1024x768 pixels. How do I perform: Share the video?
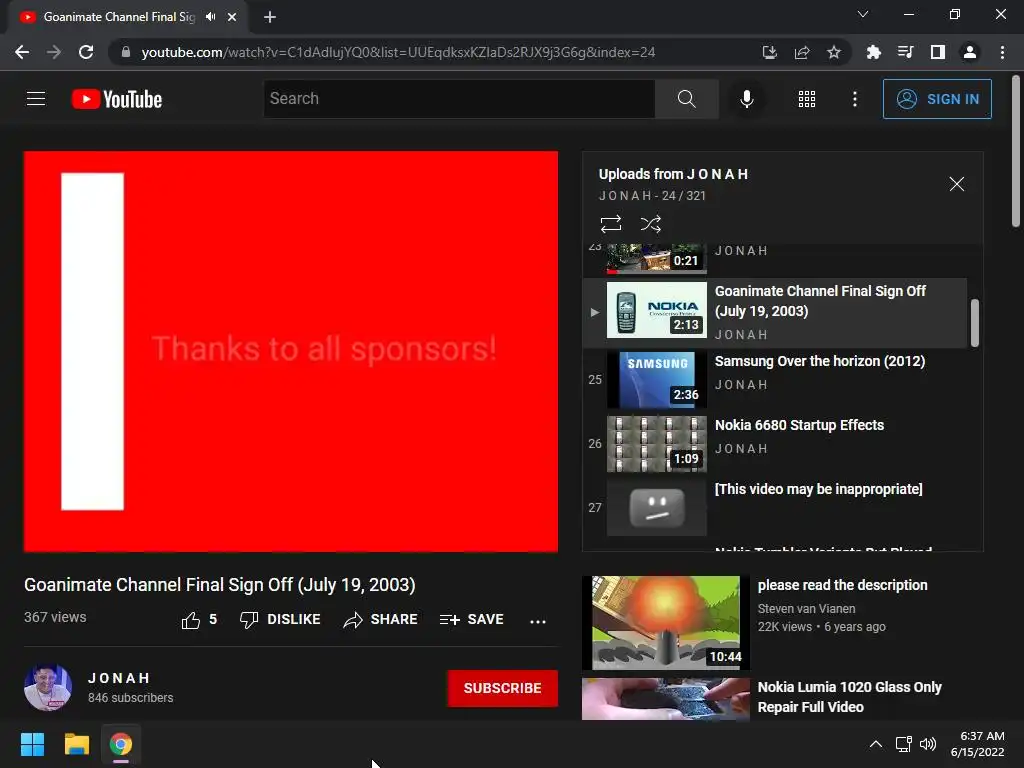[x=380, y=620]
